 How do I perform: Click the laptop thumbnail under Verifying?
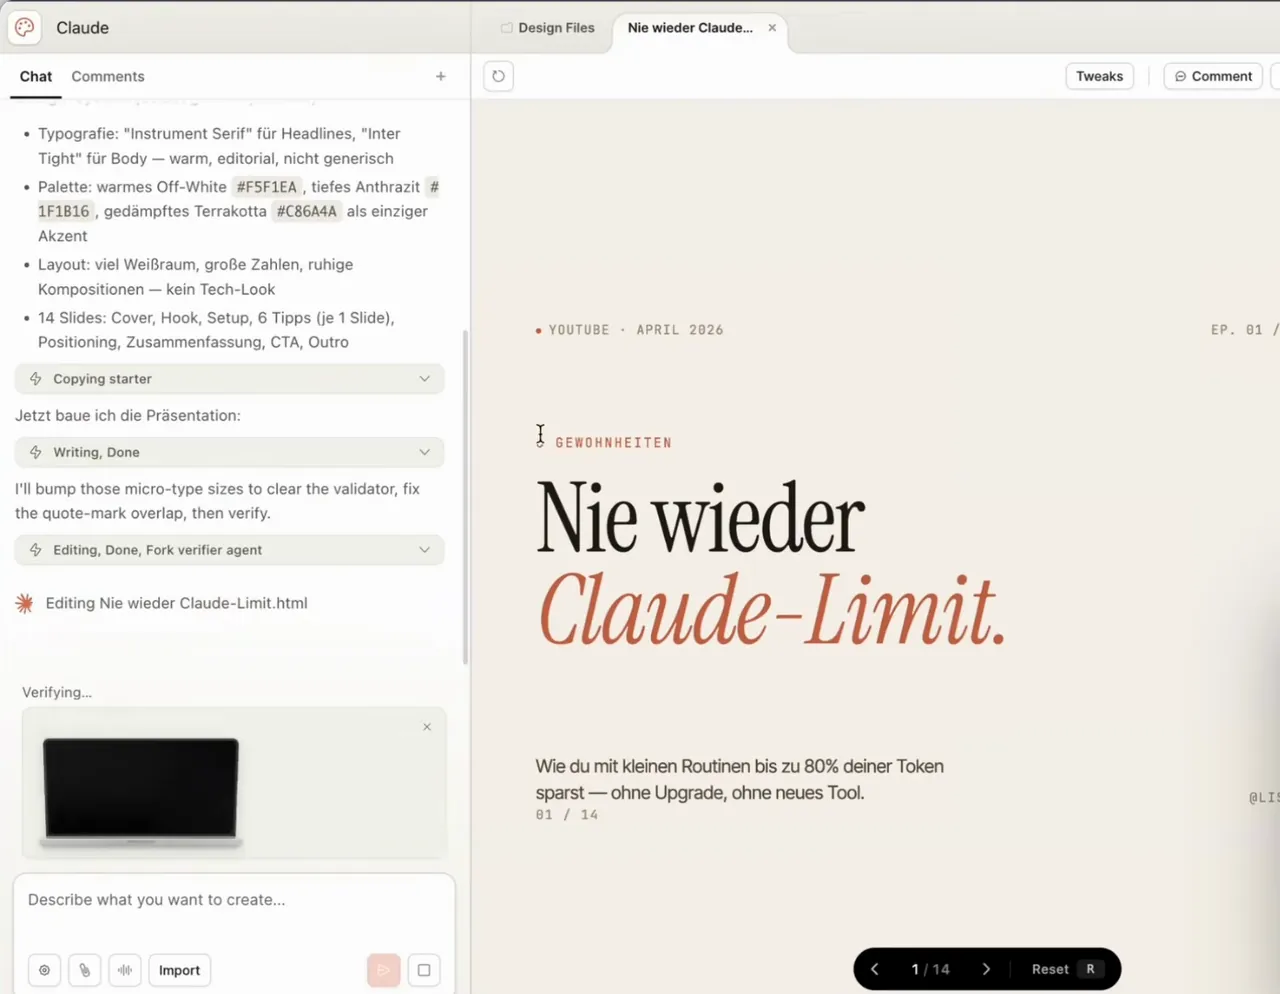(x=141, y=793)
